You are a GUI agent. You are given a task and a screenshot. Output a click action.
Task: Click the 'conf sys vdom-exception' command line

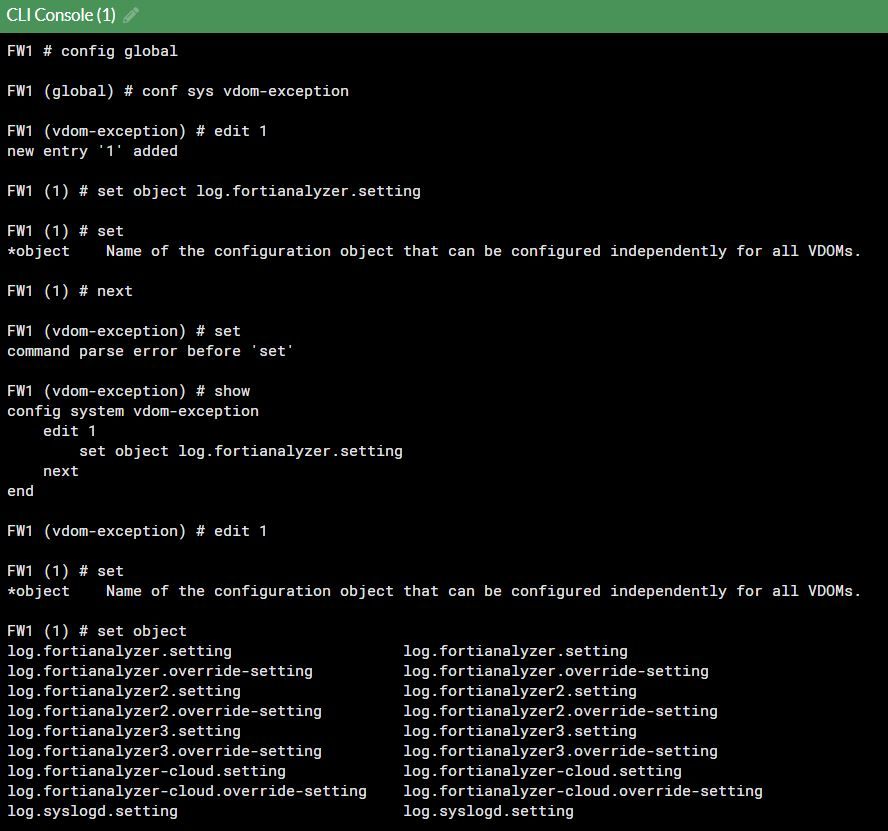point(177,91)
